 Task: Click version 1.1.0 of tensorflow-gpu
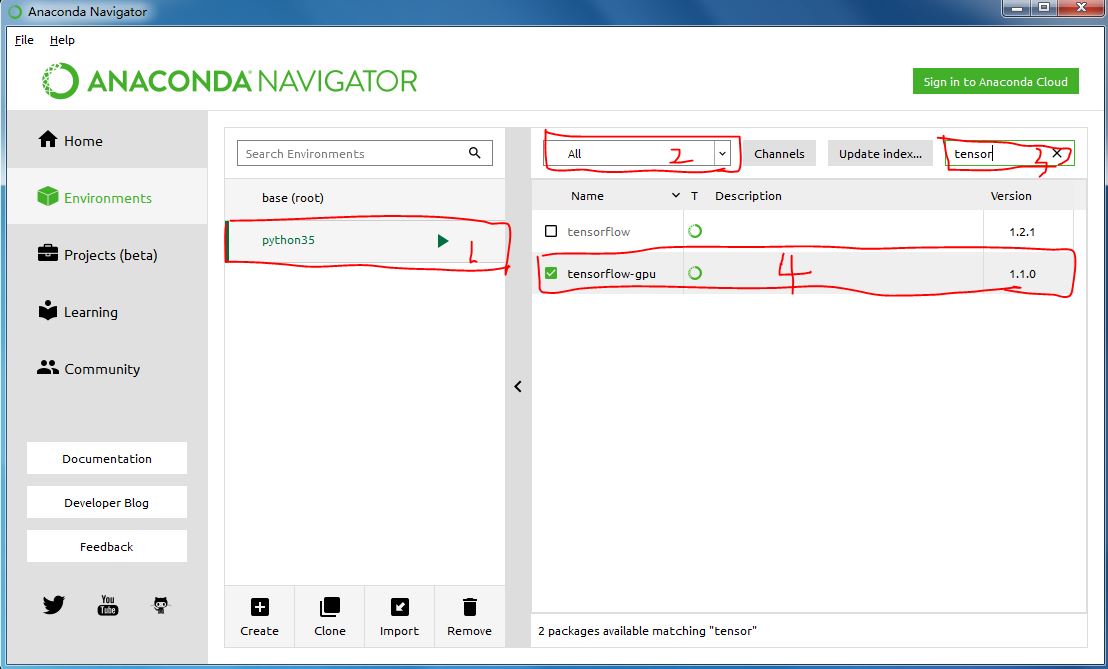pos(1022,274)
